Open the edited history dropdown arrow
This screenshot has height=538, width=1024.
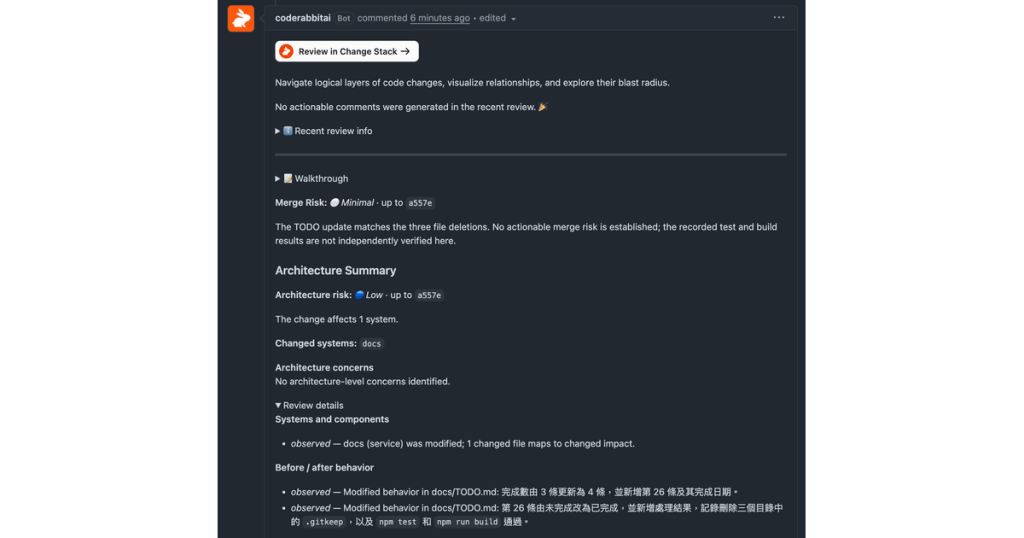click(513, 19)
